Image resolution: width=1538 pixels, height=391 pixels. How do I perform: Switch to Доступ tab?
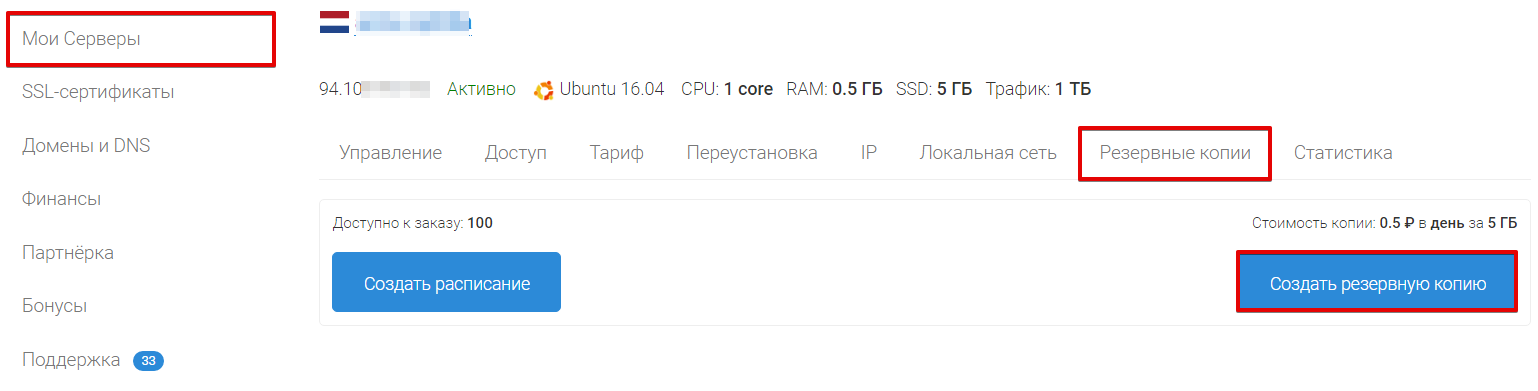point(516,153)
